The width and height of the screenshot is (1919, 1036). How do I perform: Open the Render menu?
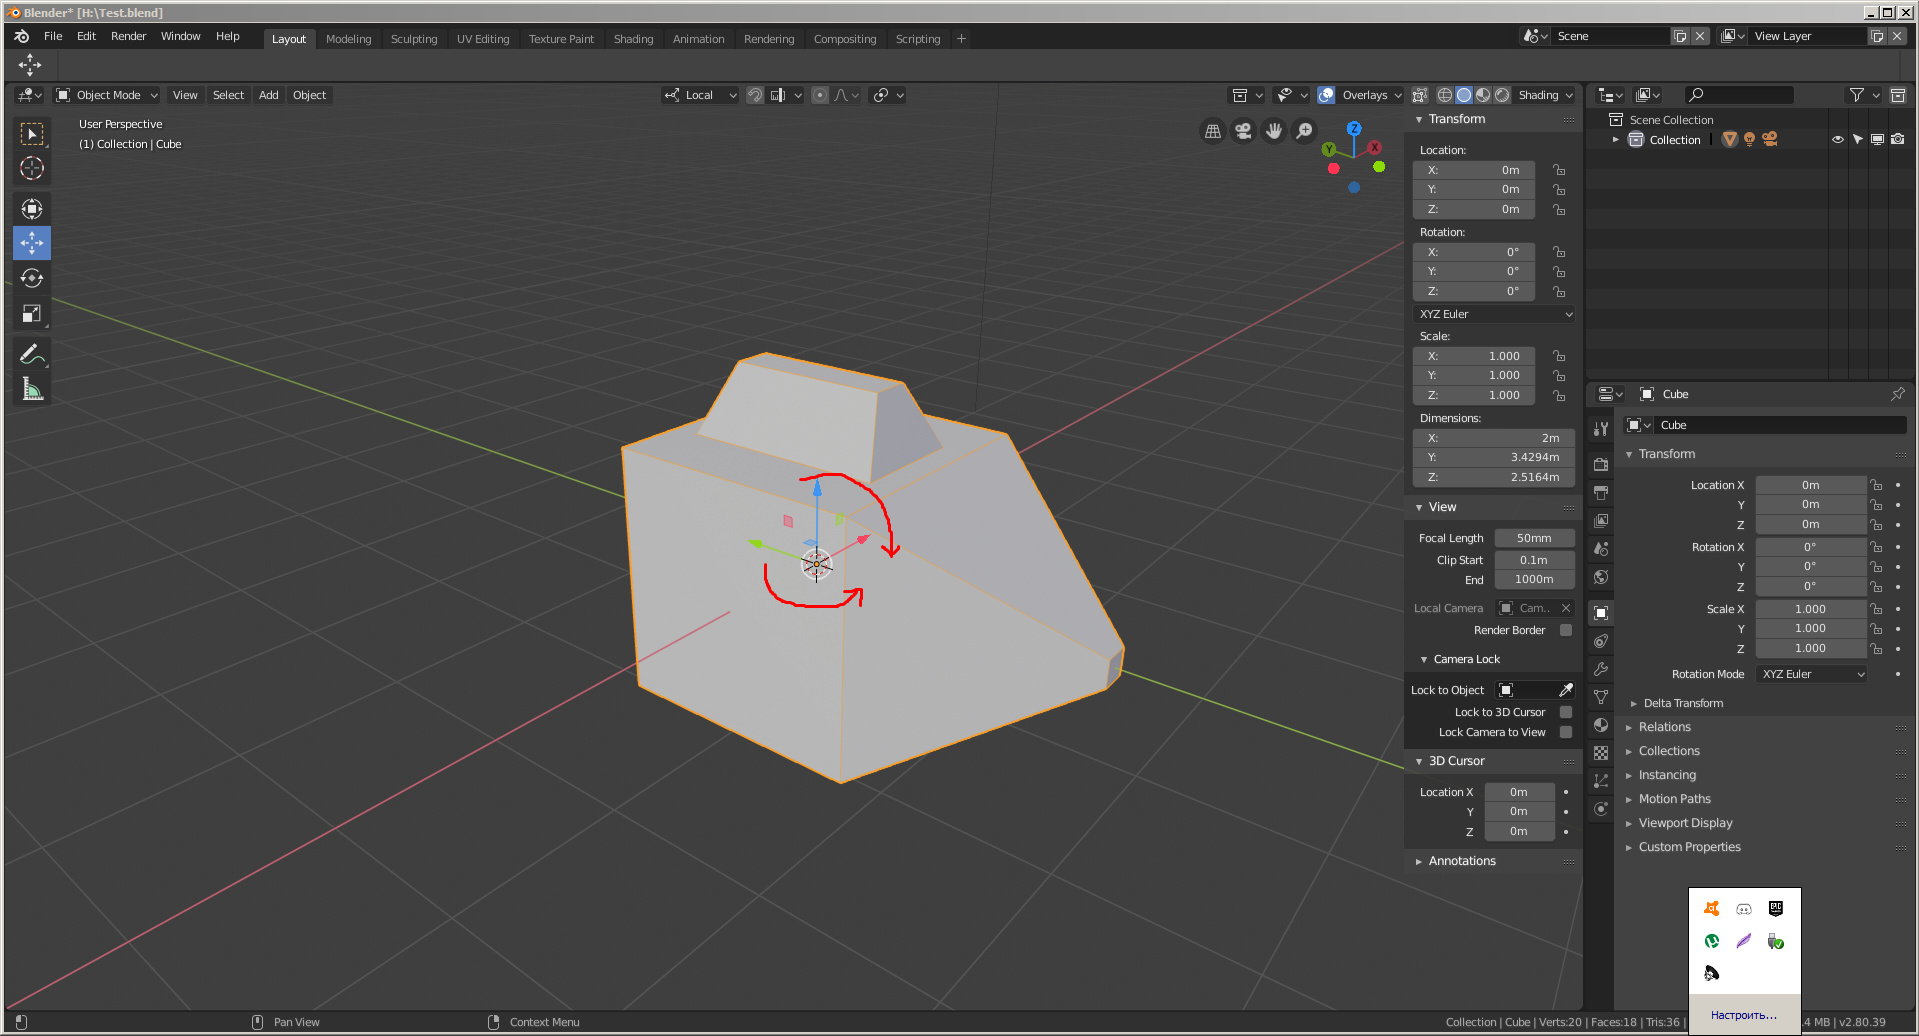(x=128, y=36)
